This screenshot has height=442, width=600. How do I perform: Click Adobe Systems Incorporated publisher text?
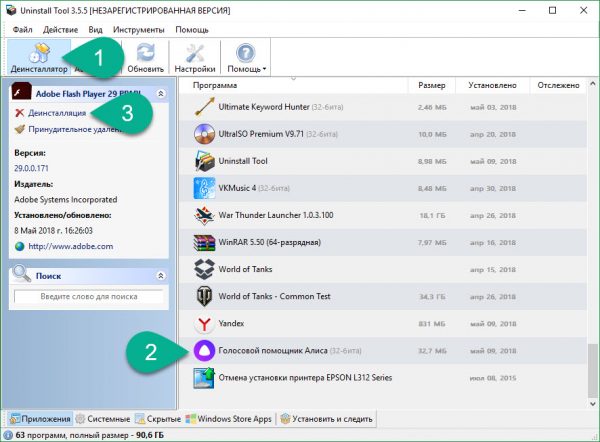pos(65,199)
